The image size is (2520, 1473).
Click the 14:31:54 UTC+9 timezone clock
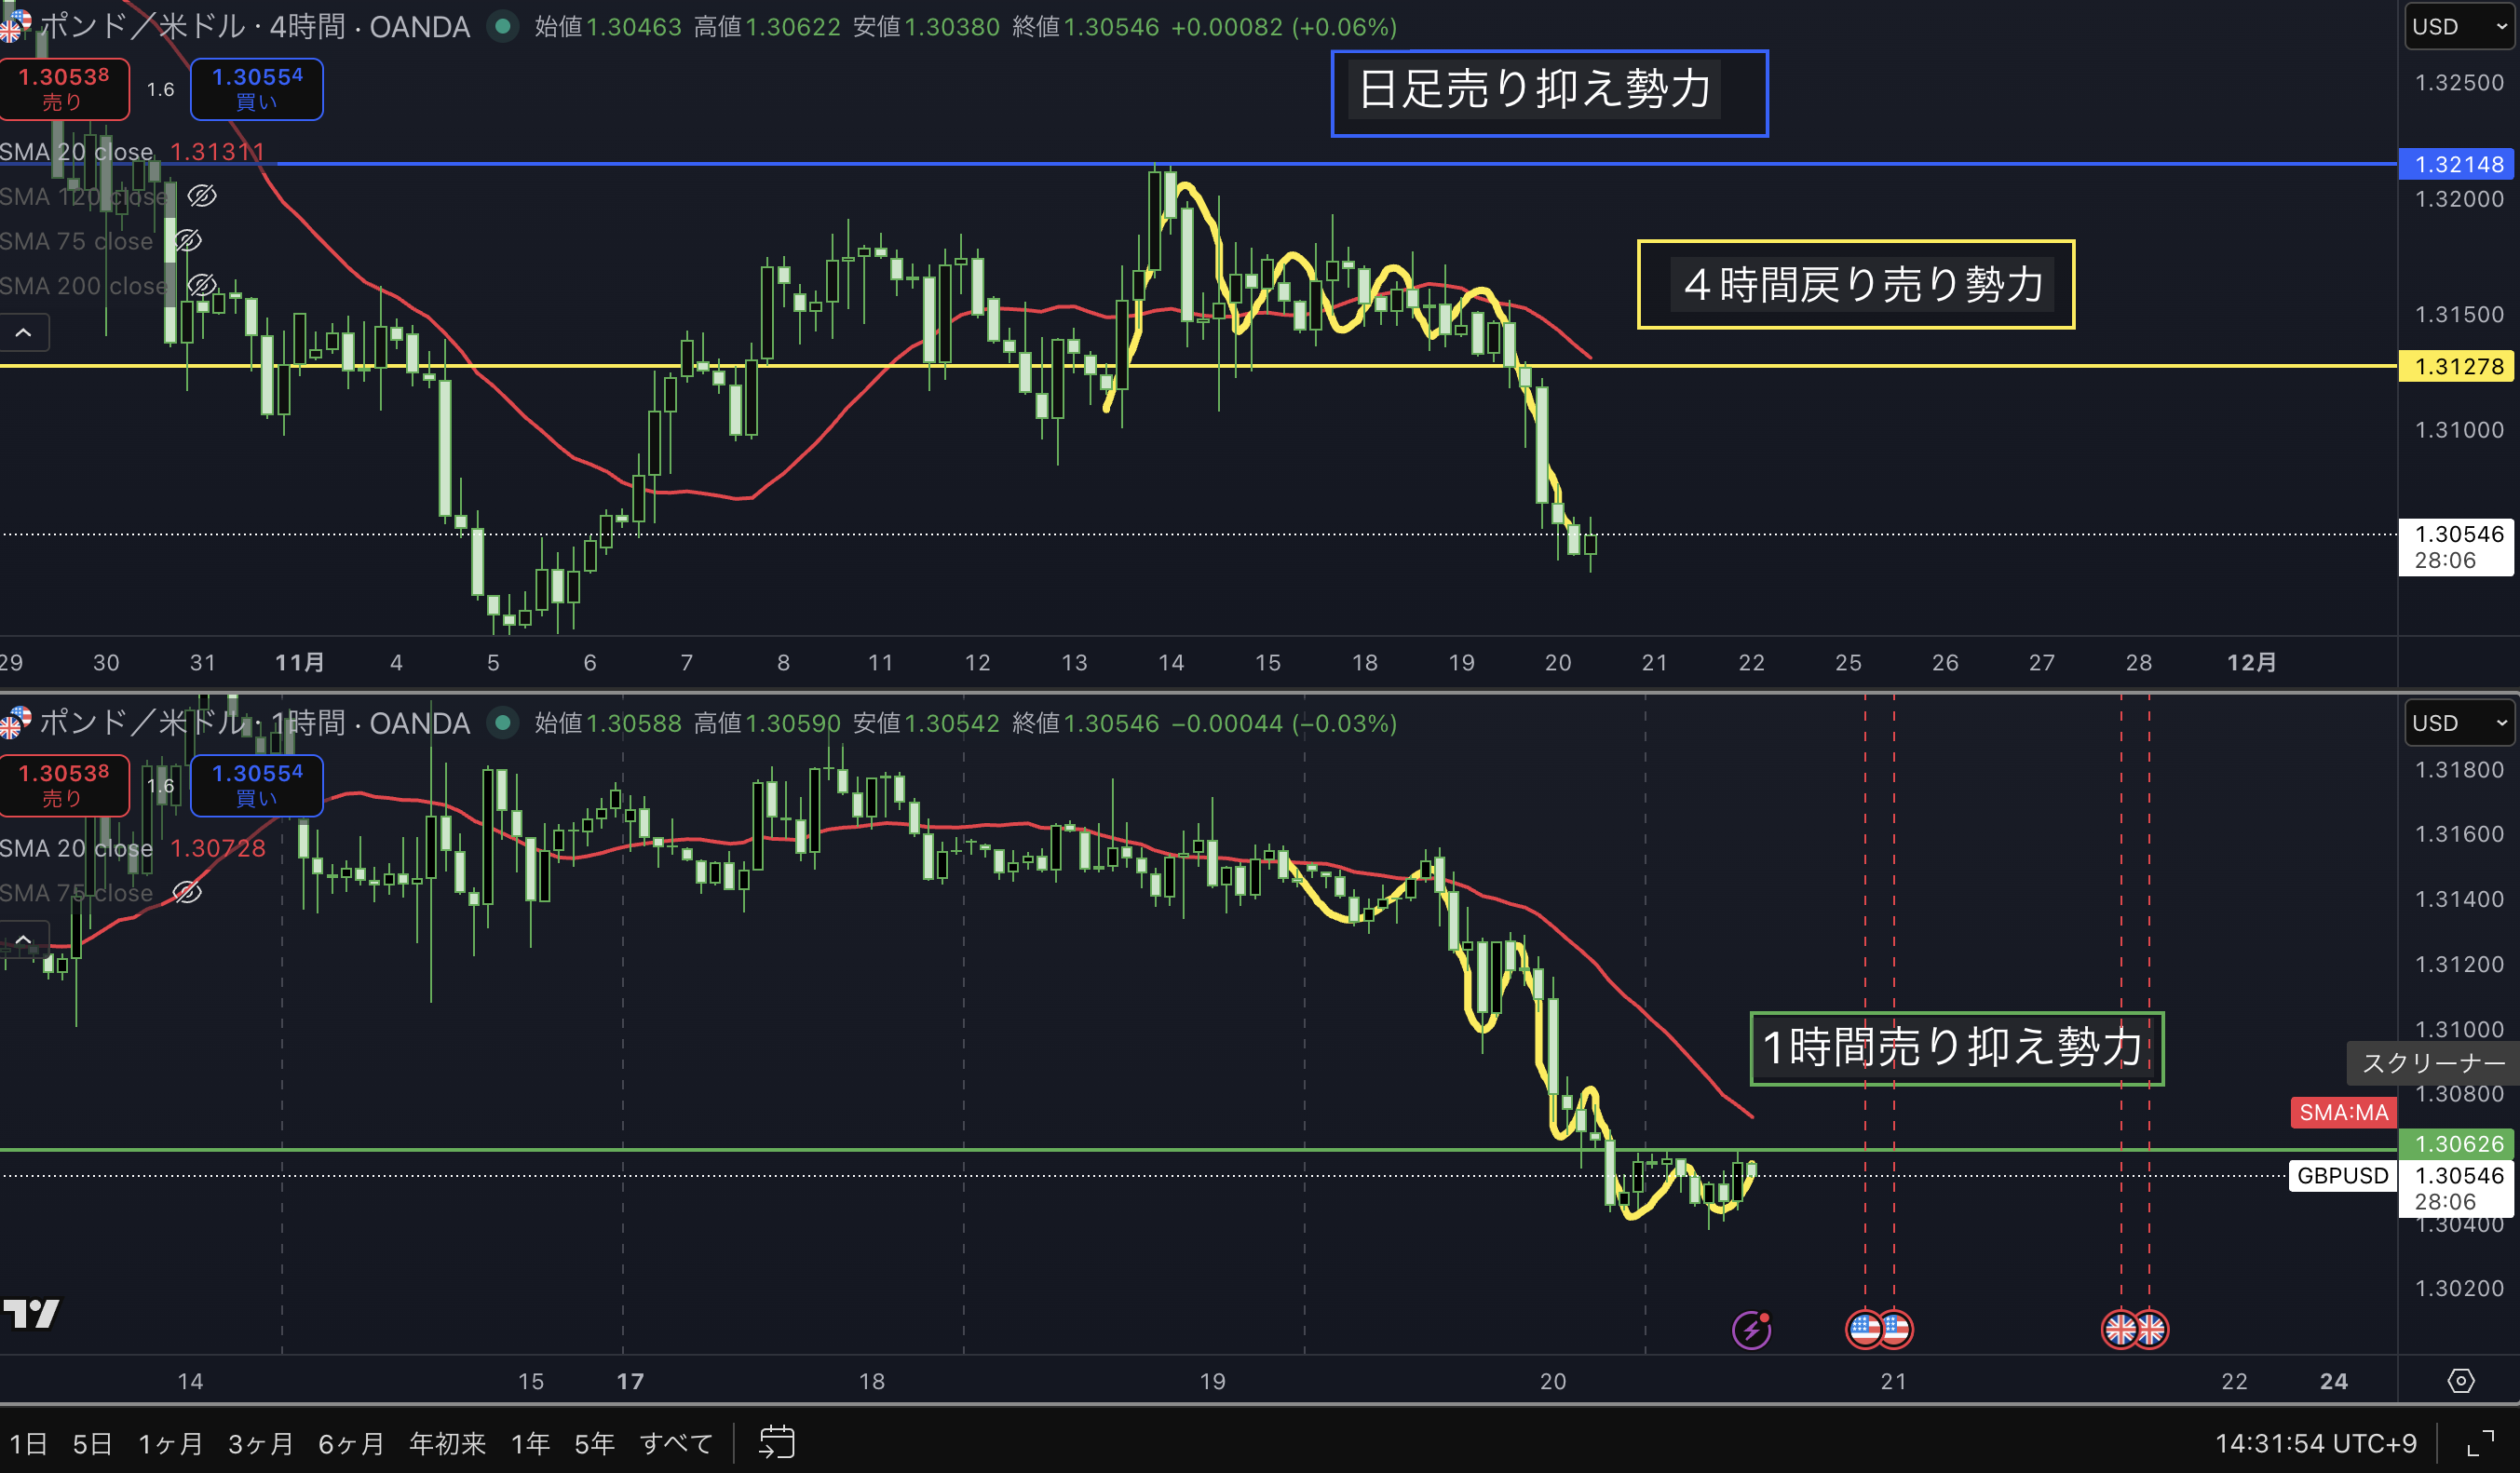pyautogui.click(x=2315, y=1443)
